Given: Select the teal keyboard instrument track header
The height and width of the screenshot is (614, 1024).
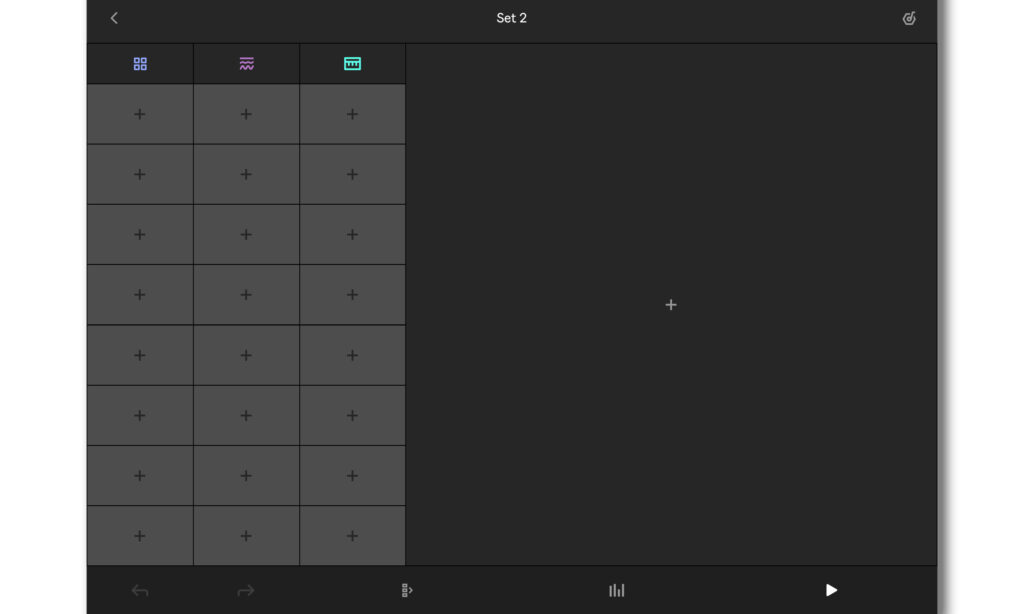Looking at the screenshot, I should point(352,63).
